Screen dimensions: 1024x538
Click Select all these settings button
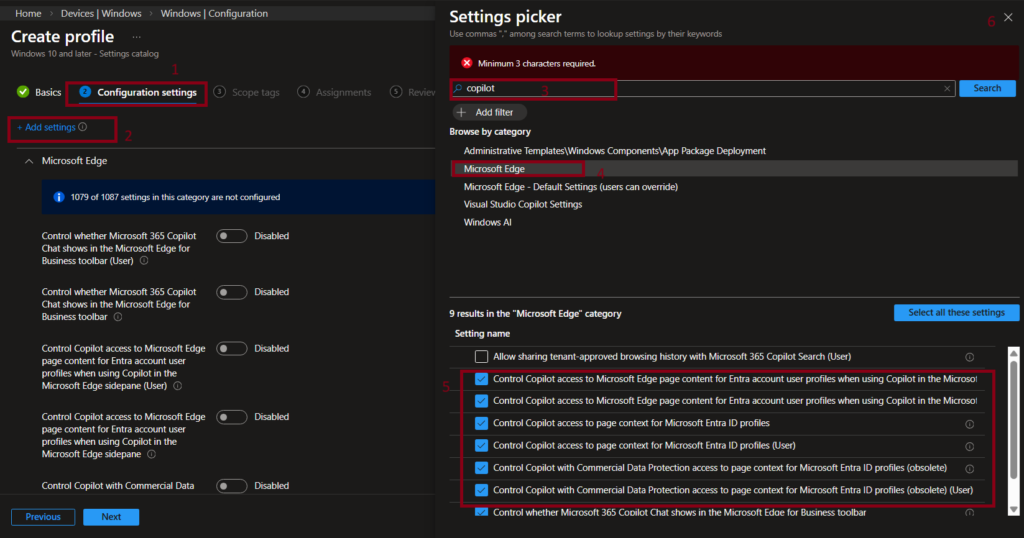coord(956,313)
